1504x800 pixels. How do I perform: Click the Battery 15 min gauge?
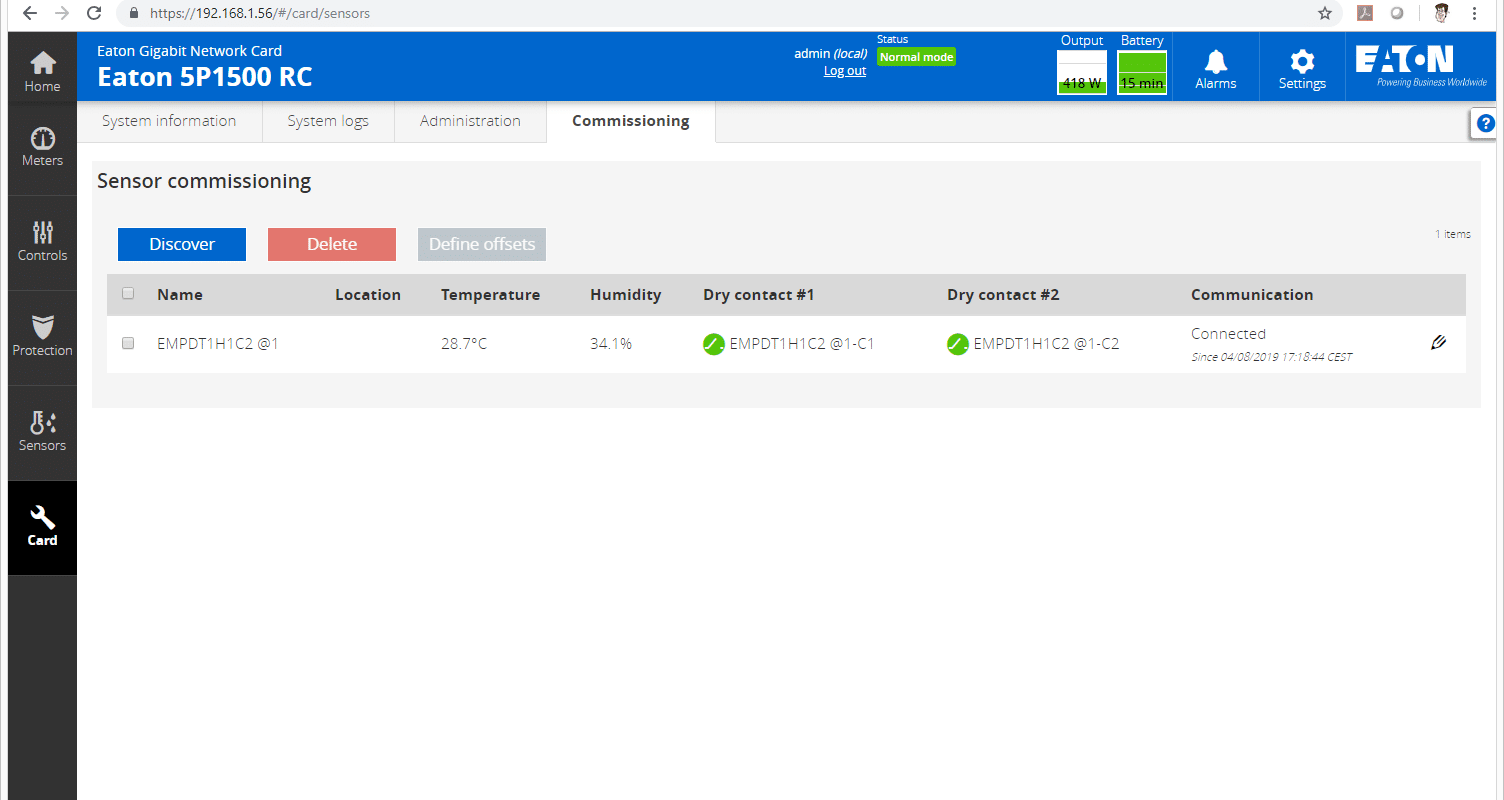pyautogui.click(x=1142, y=72)
